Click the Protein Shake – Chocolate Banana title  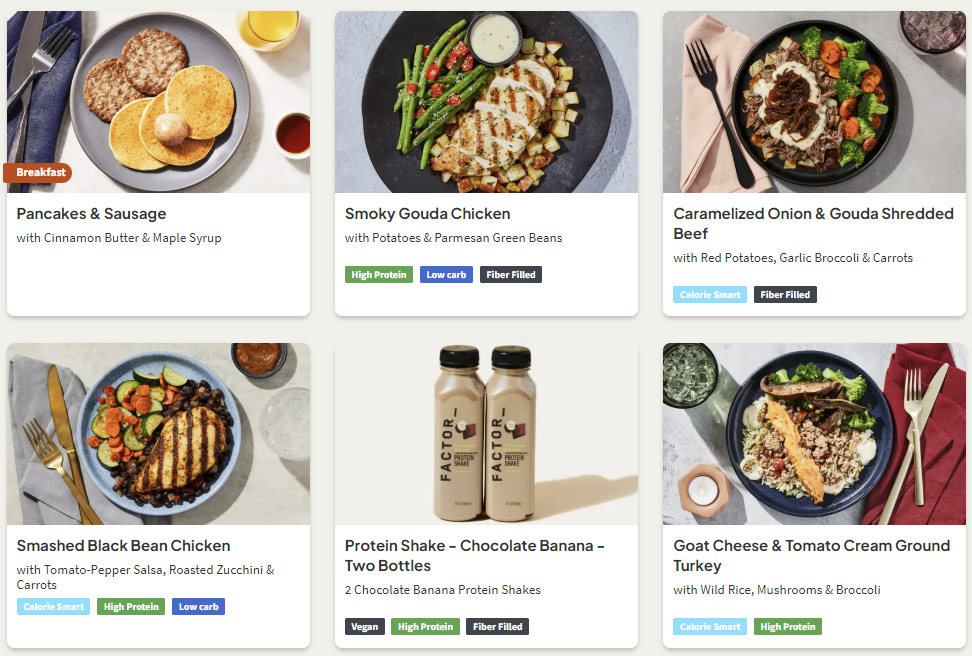[x=475, y=556]
